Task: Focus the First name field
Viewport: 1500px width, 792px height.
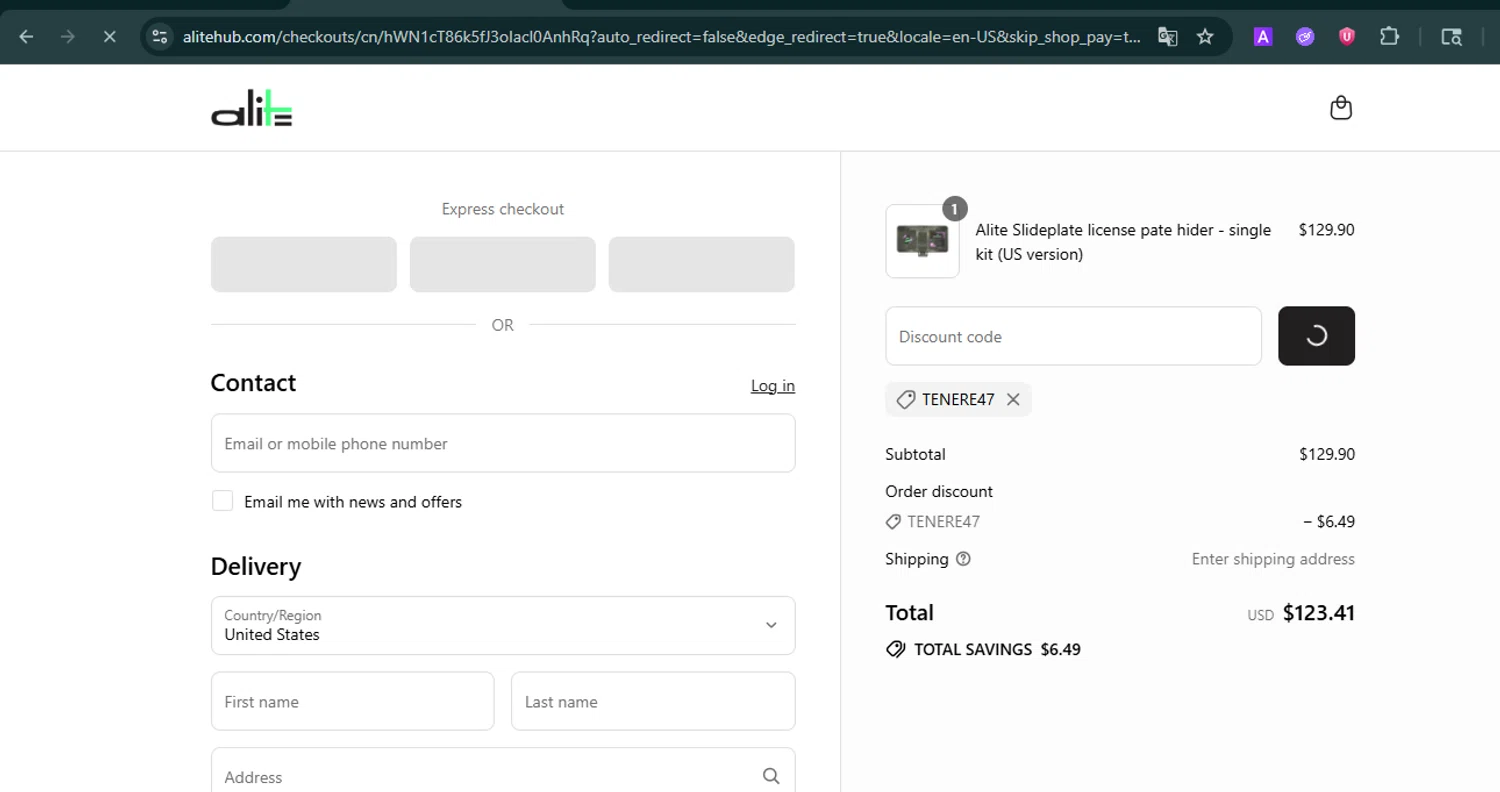Action: click(x=352, y=701)
